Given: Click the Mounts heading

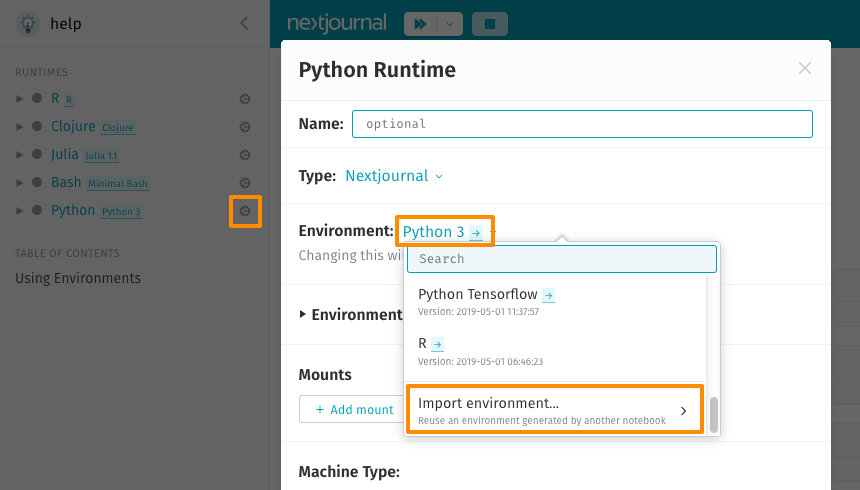Looking at the screenshot, I should coord(325,375).
